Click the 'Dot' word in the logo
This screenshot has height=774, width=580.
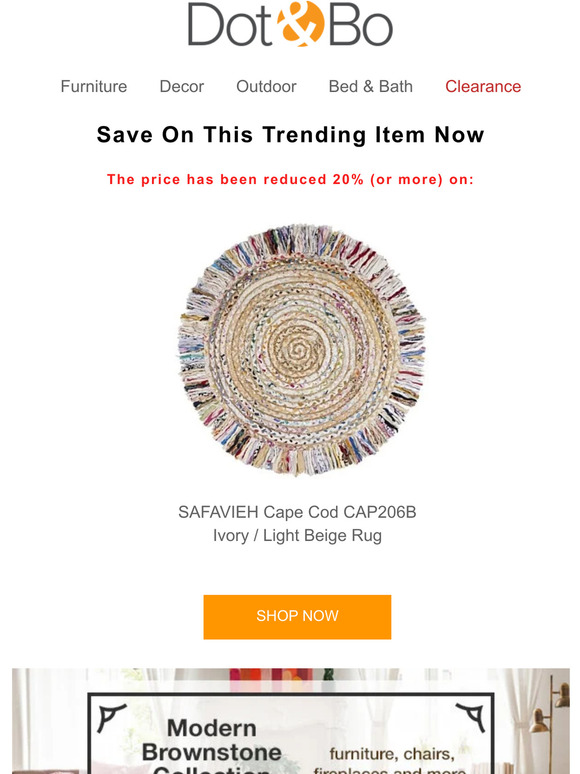point(231,25)
